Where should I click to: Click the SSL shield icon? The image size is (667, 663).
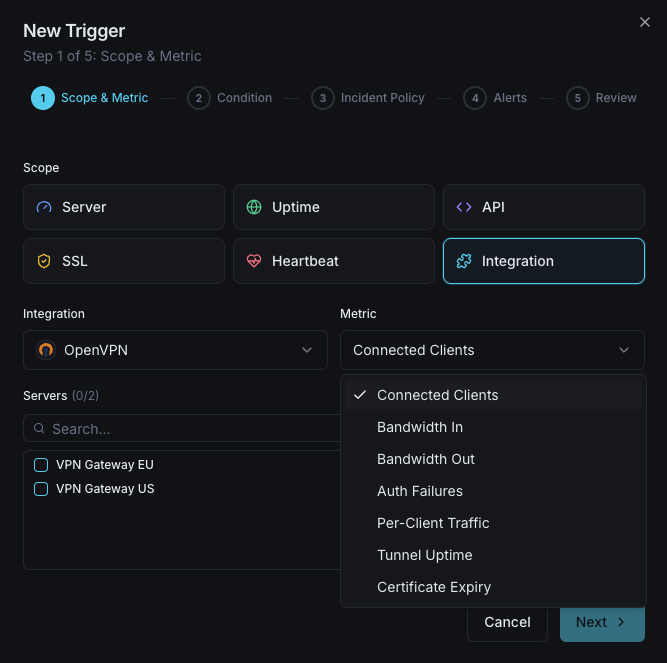pyautogui.click(x=44, y=261)
